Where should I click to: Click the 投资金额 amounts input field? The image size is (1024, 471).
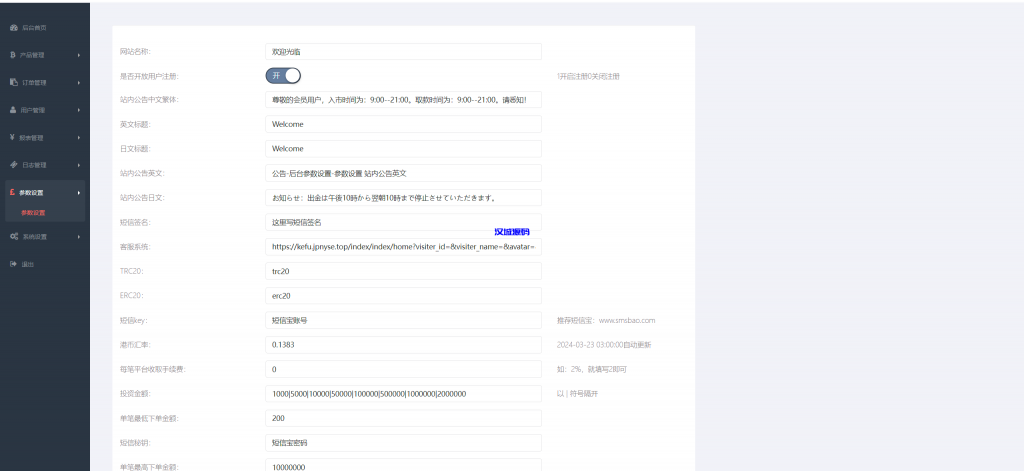pyautogui.click(x=403, y=394)
